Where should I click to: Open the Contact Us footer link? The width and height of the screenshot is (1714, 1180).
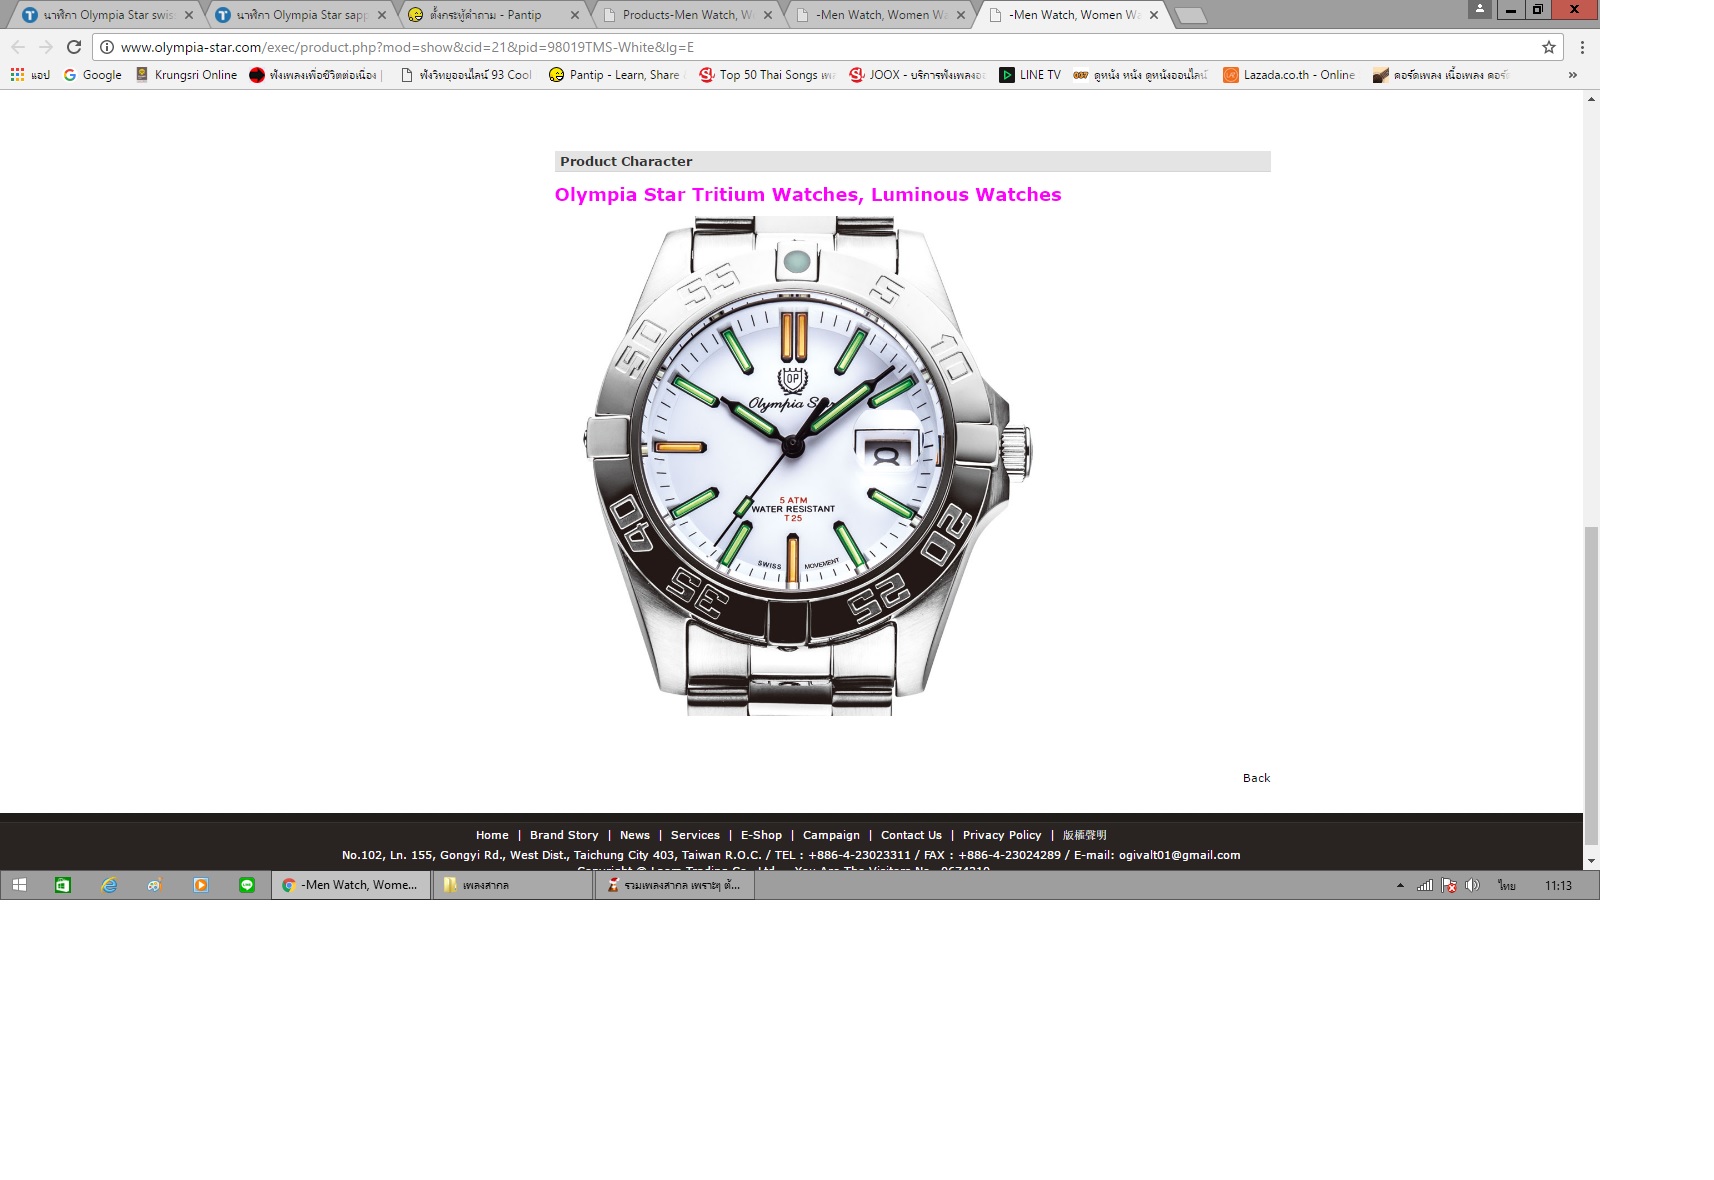coord(911,835)
